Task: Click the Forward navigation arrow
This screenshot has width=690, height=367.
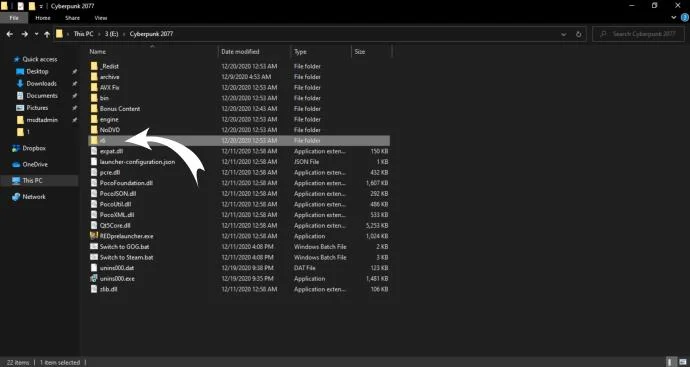Action: (25, 34)
